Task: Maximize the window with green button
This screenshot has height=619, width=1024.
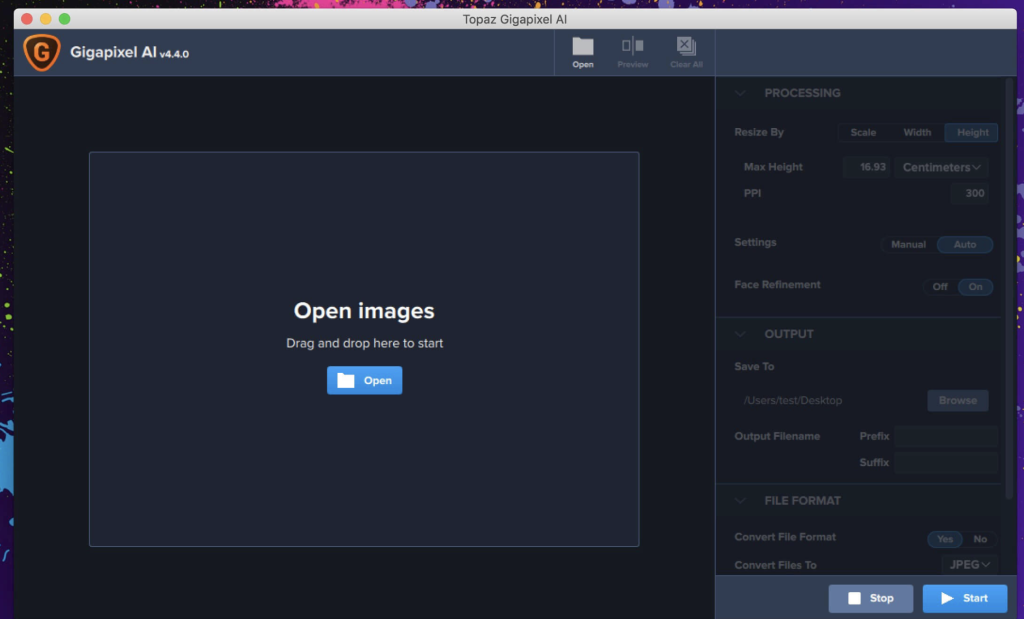Action: 65,19
